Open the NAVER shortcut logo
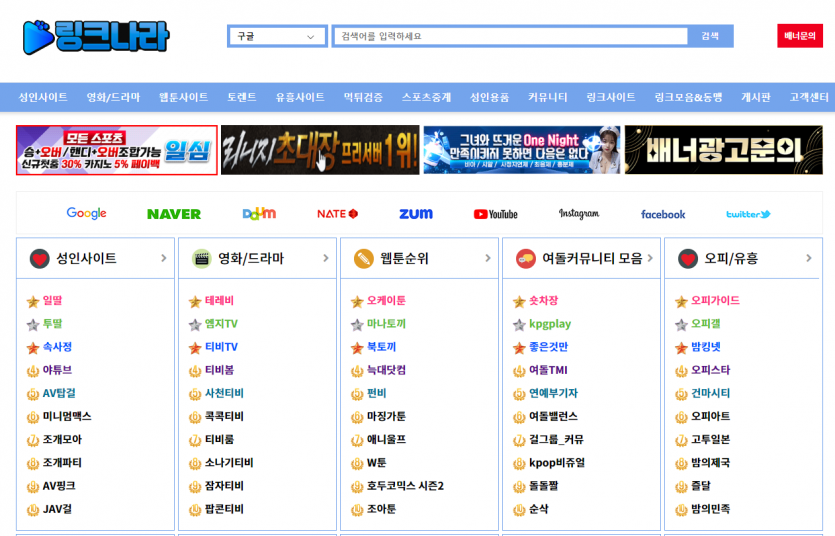This screenshot has width=835, height=536. [x=174, y=214]
